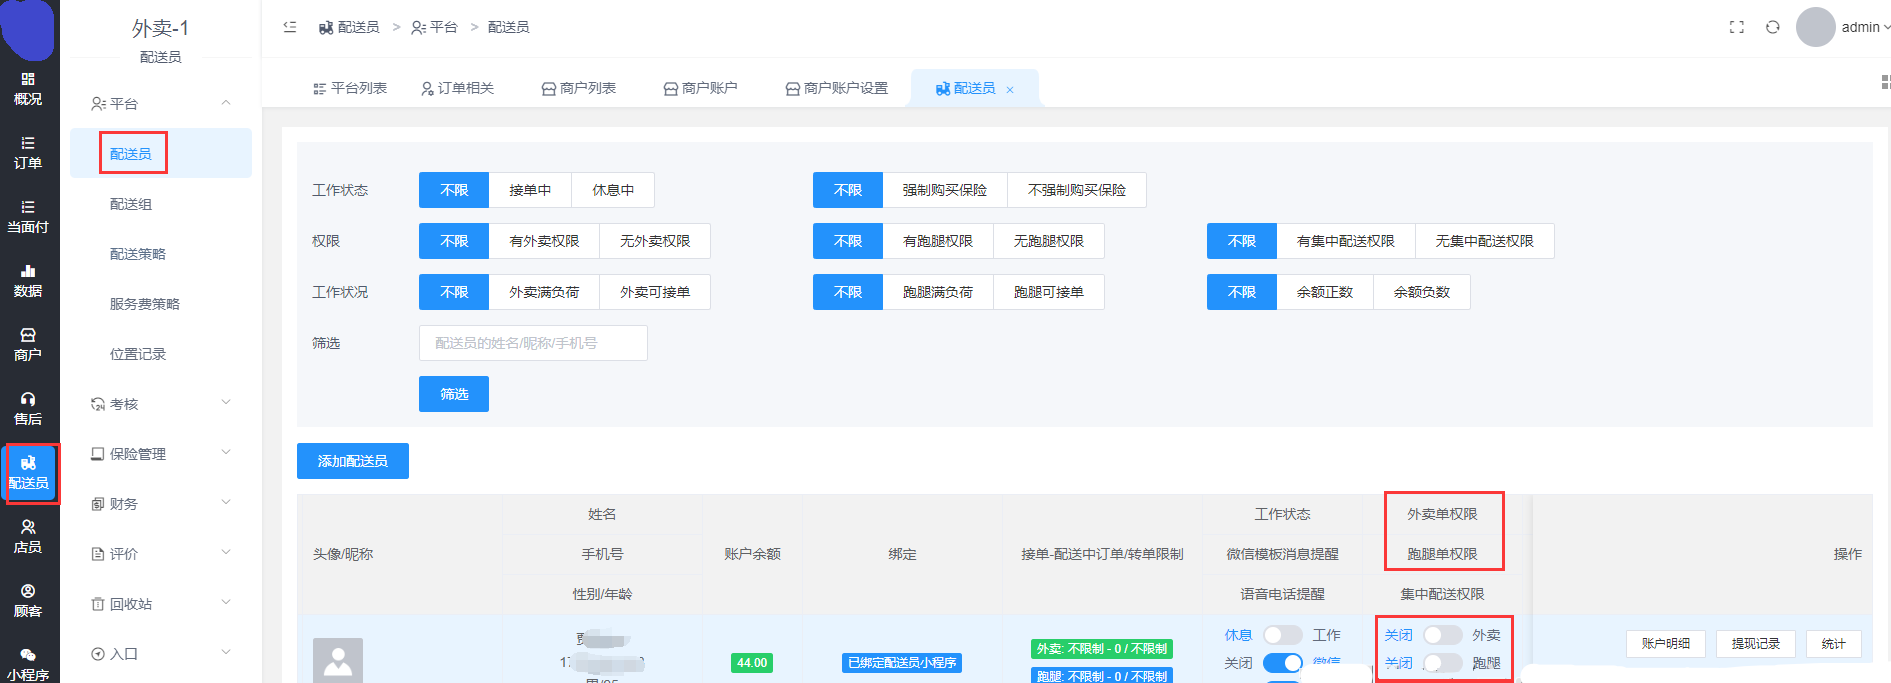Toggle fullscreen mode icon in the top bar
Viewport: 1891px width, 683px height.
[1737, 27]
